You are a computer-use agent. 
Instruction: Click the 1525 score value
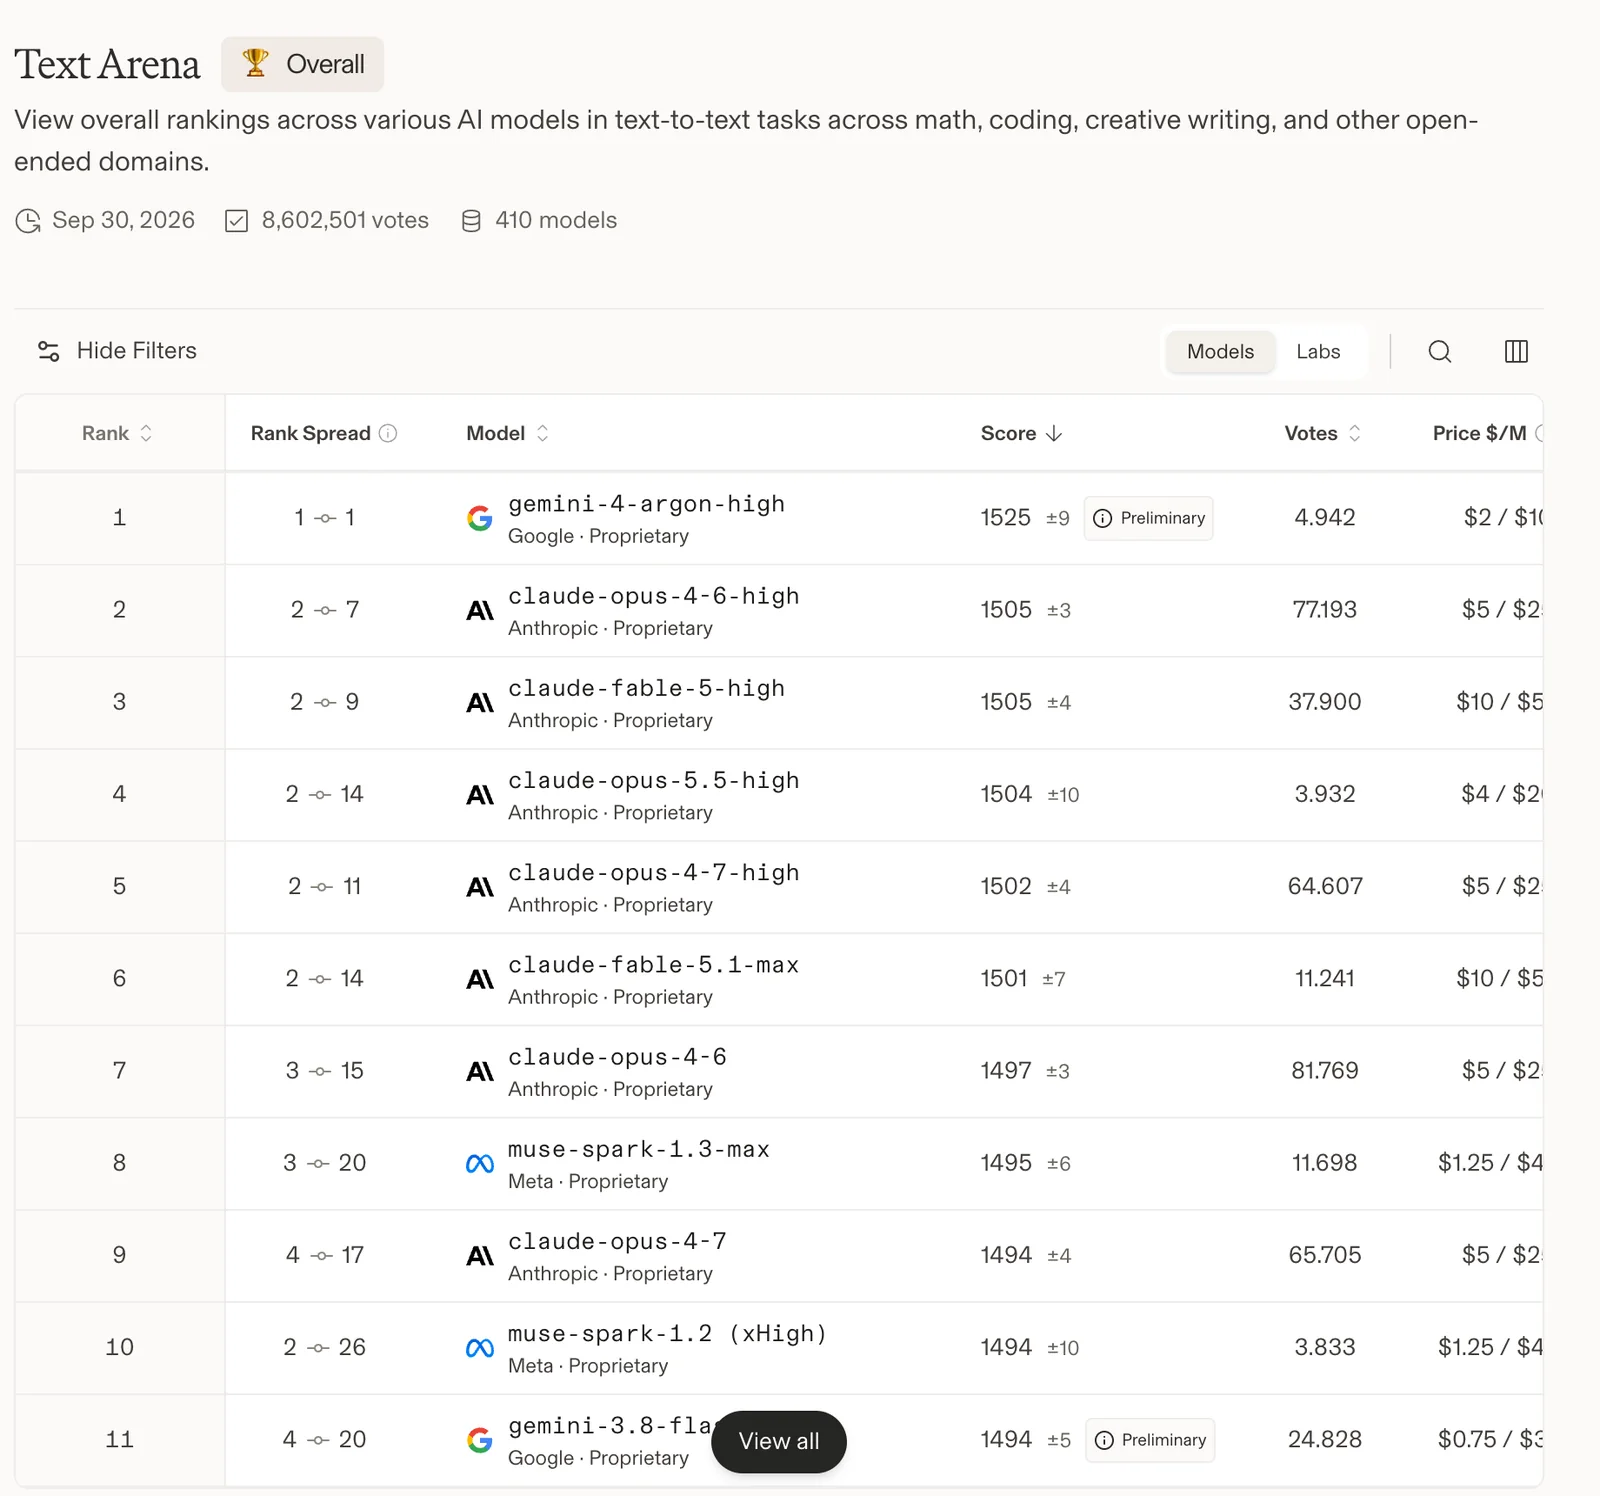click(x=1005, y=518)
